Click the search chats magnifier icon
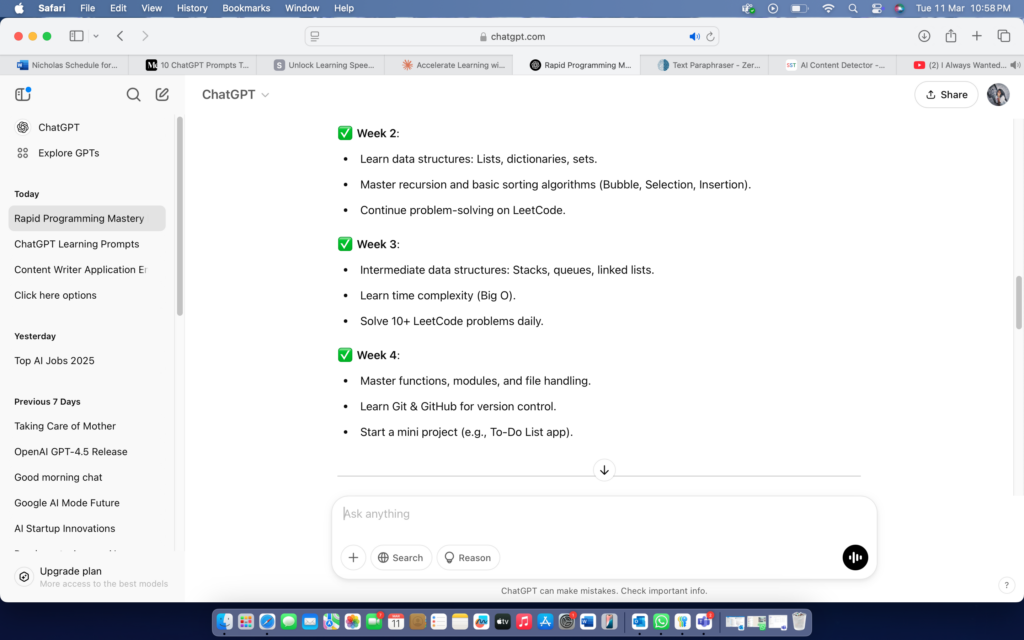The height and width of the screenshot is (640, 1024). [x=133, y=95]
